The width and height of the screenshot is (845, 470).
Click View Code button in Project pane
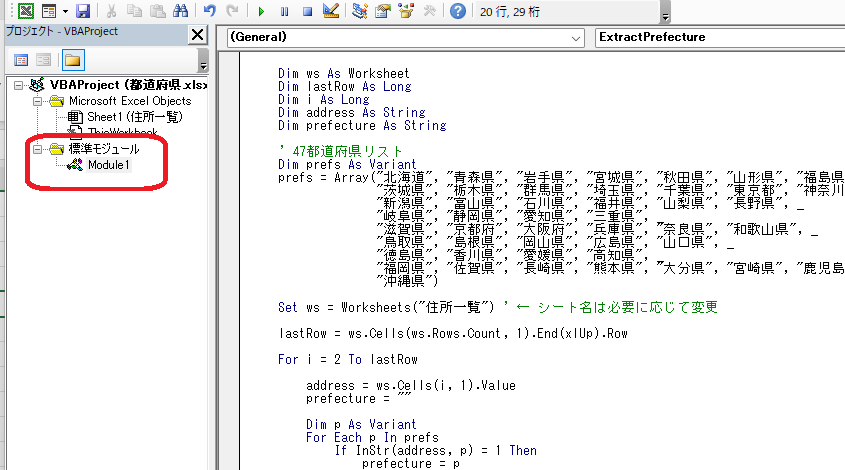point(20,59)
